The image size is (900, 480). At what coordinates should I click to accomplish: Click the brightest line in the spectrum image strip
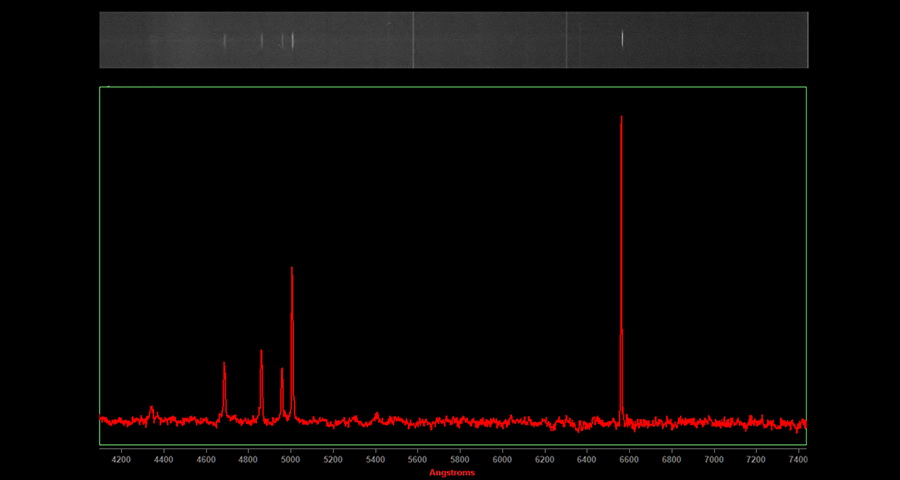[x=622, y=39]
